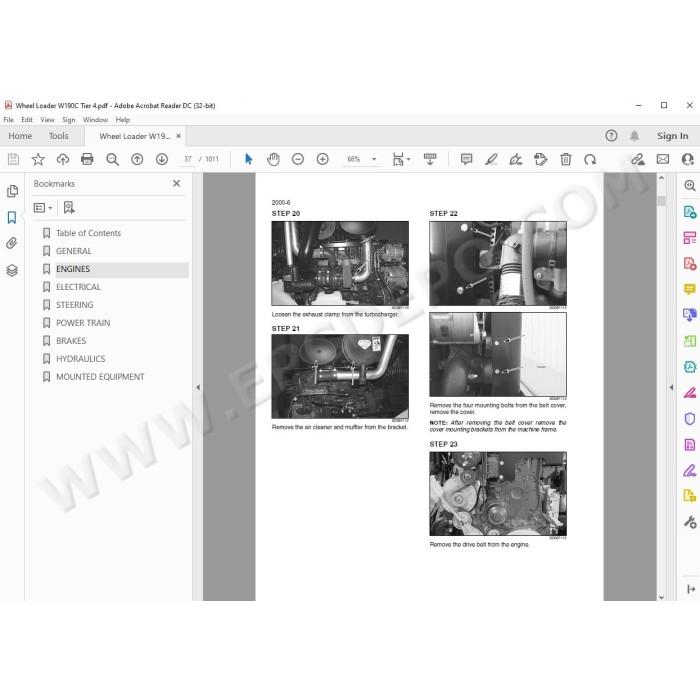Select the Highlight text tool

(491, 159)
